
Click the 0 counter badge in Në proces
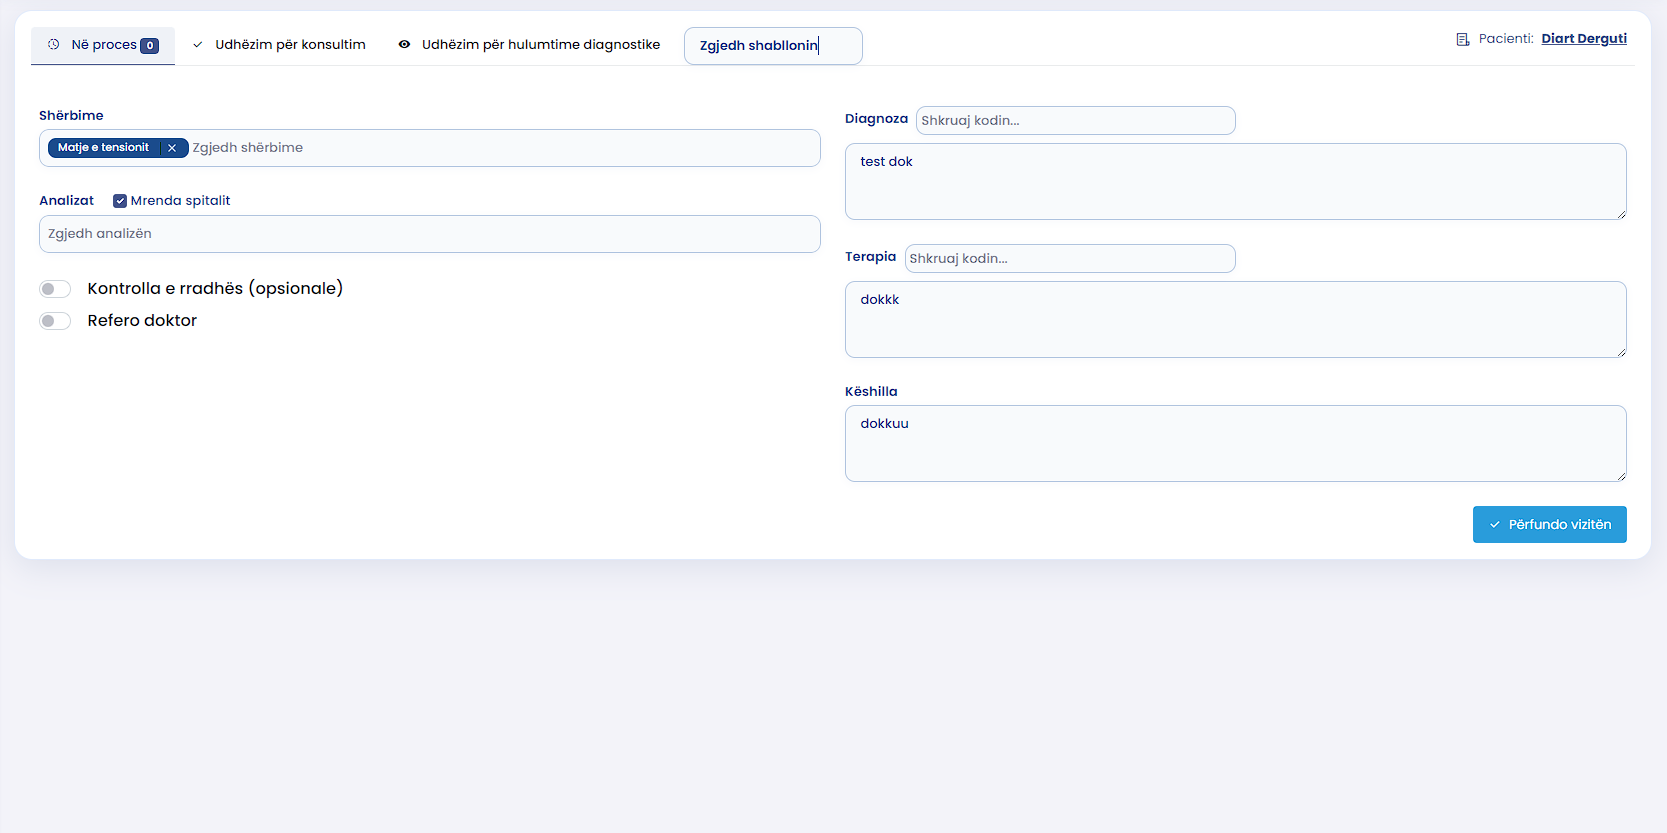(x=150, y=46)
